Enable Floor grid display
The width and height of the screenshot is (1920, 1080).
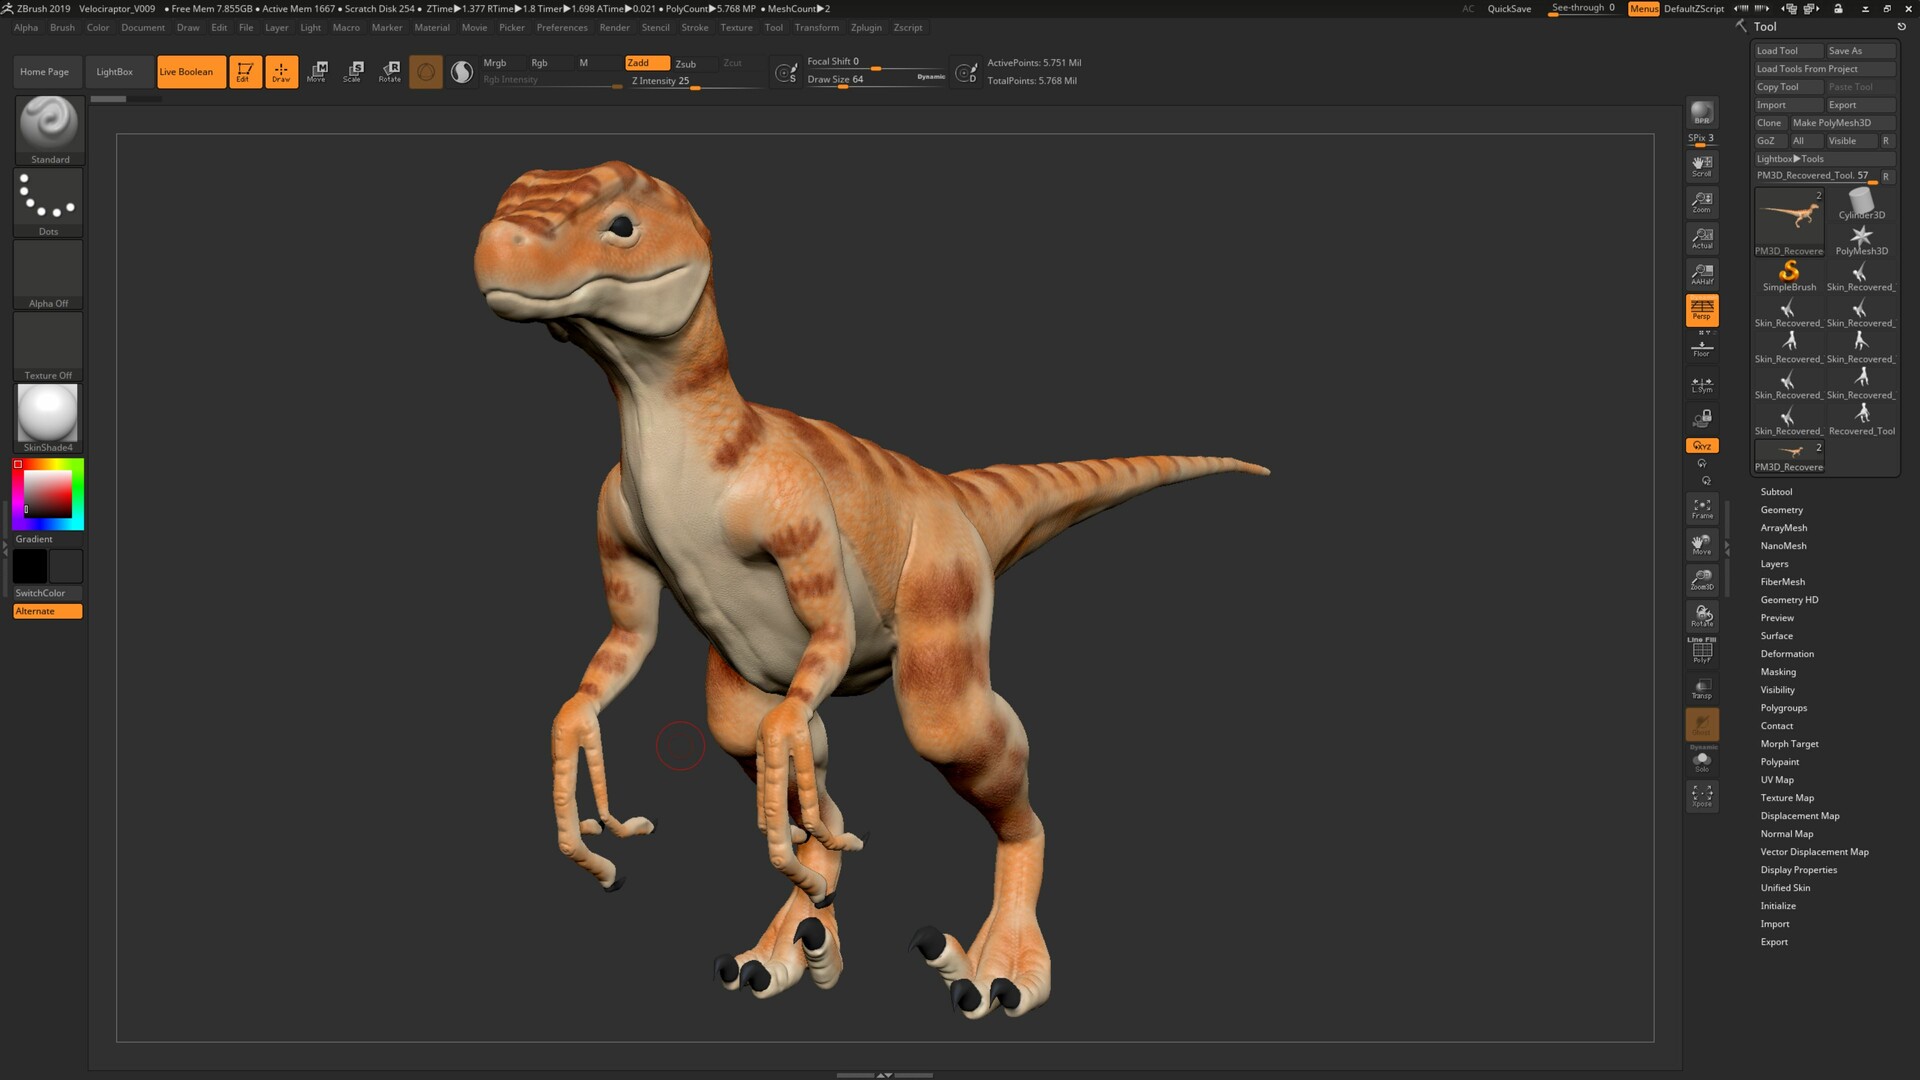pos(1702,347)
